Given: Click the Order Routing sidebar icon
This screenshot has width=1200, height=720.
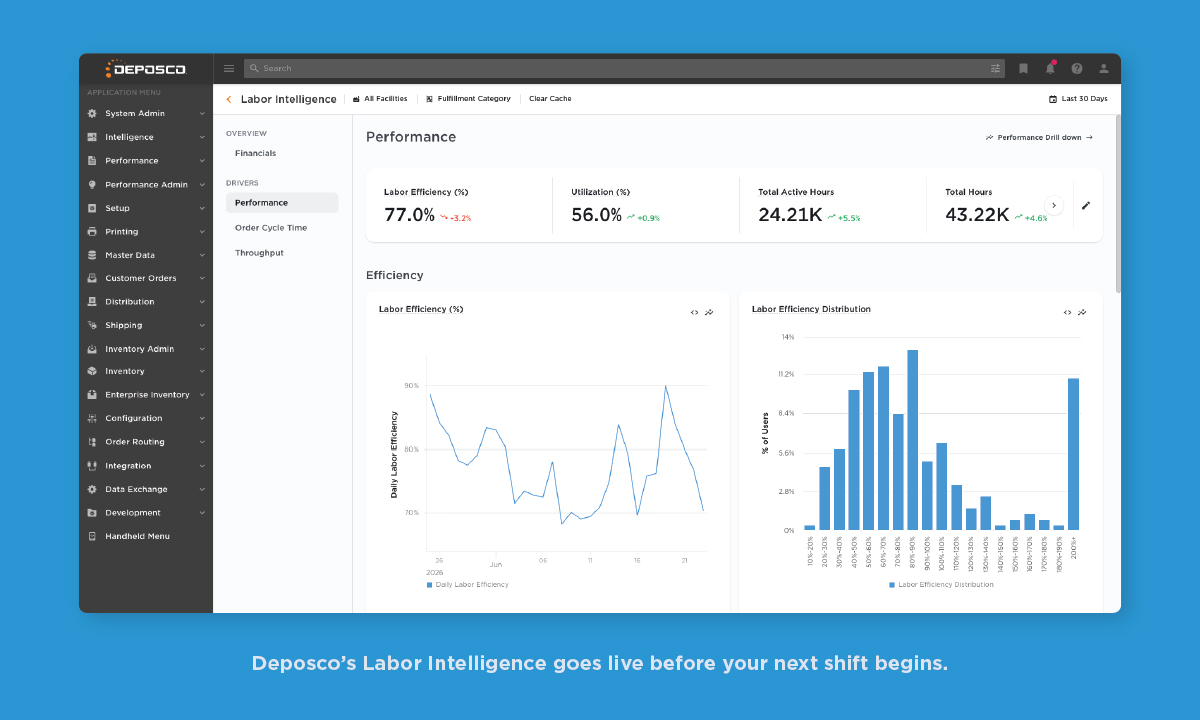Looking at the screenshot, I should 92,442.
